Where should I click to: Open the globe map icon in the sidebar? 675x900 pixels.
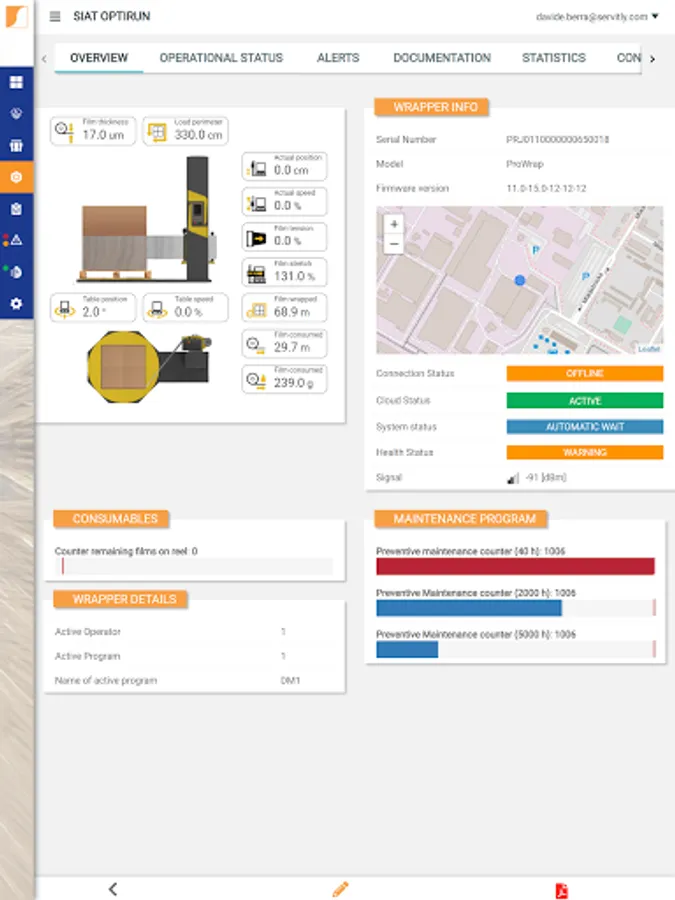pos(16,114)
